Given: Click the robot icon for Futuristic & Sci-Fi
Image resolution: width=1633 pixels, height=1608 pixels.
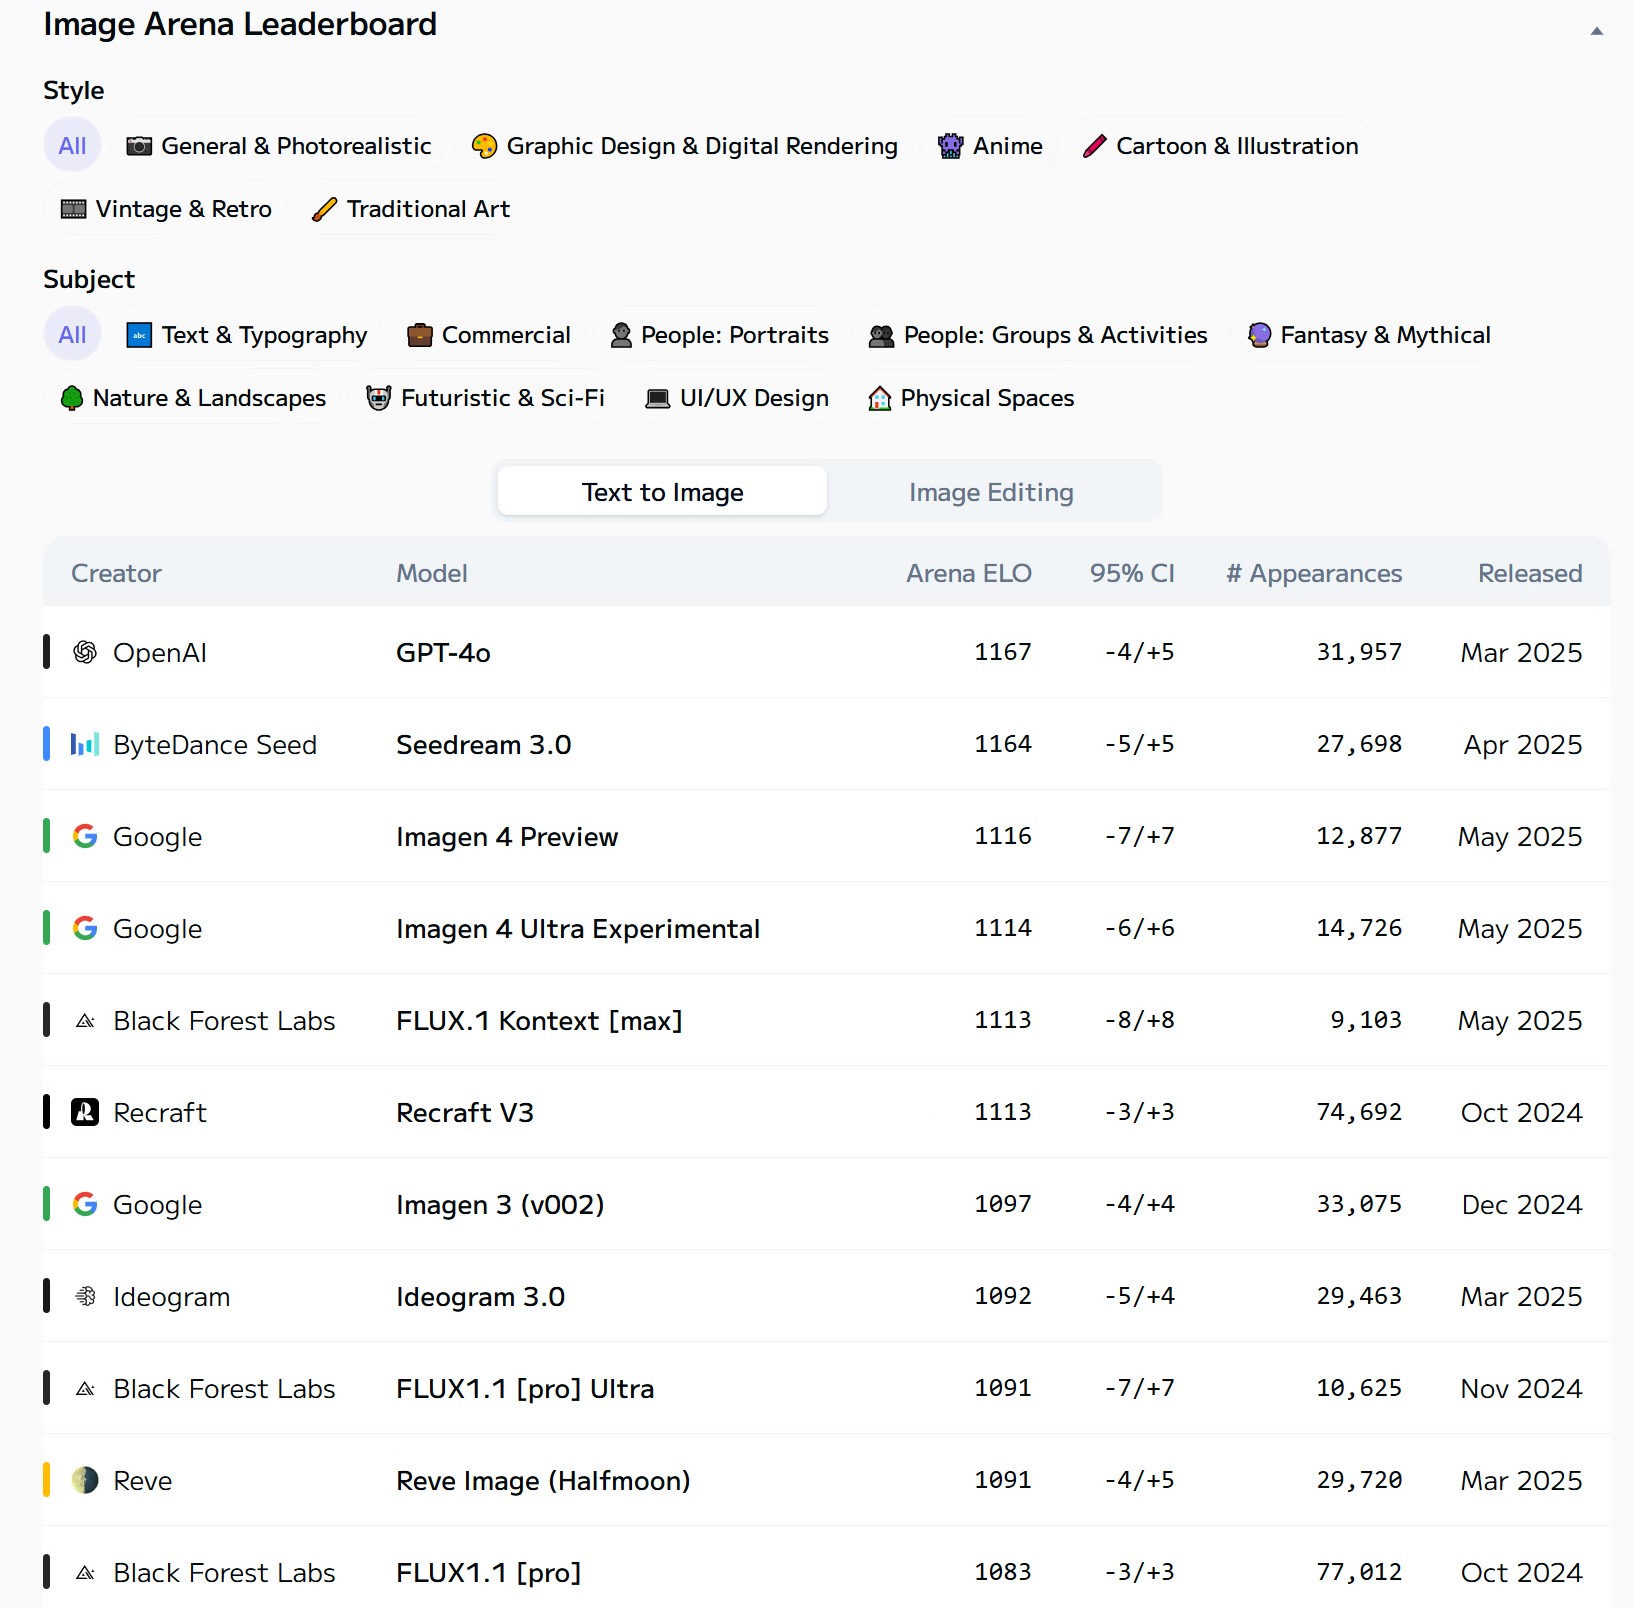Looking at the screenshot, I should click(x=379, y=398).
